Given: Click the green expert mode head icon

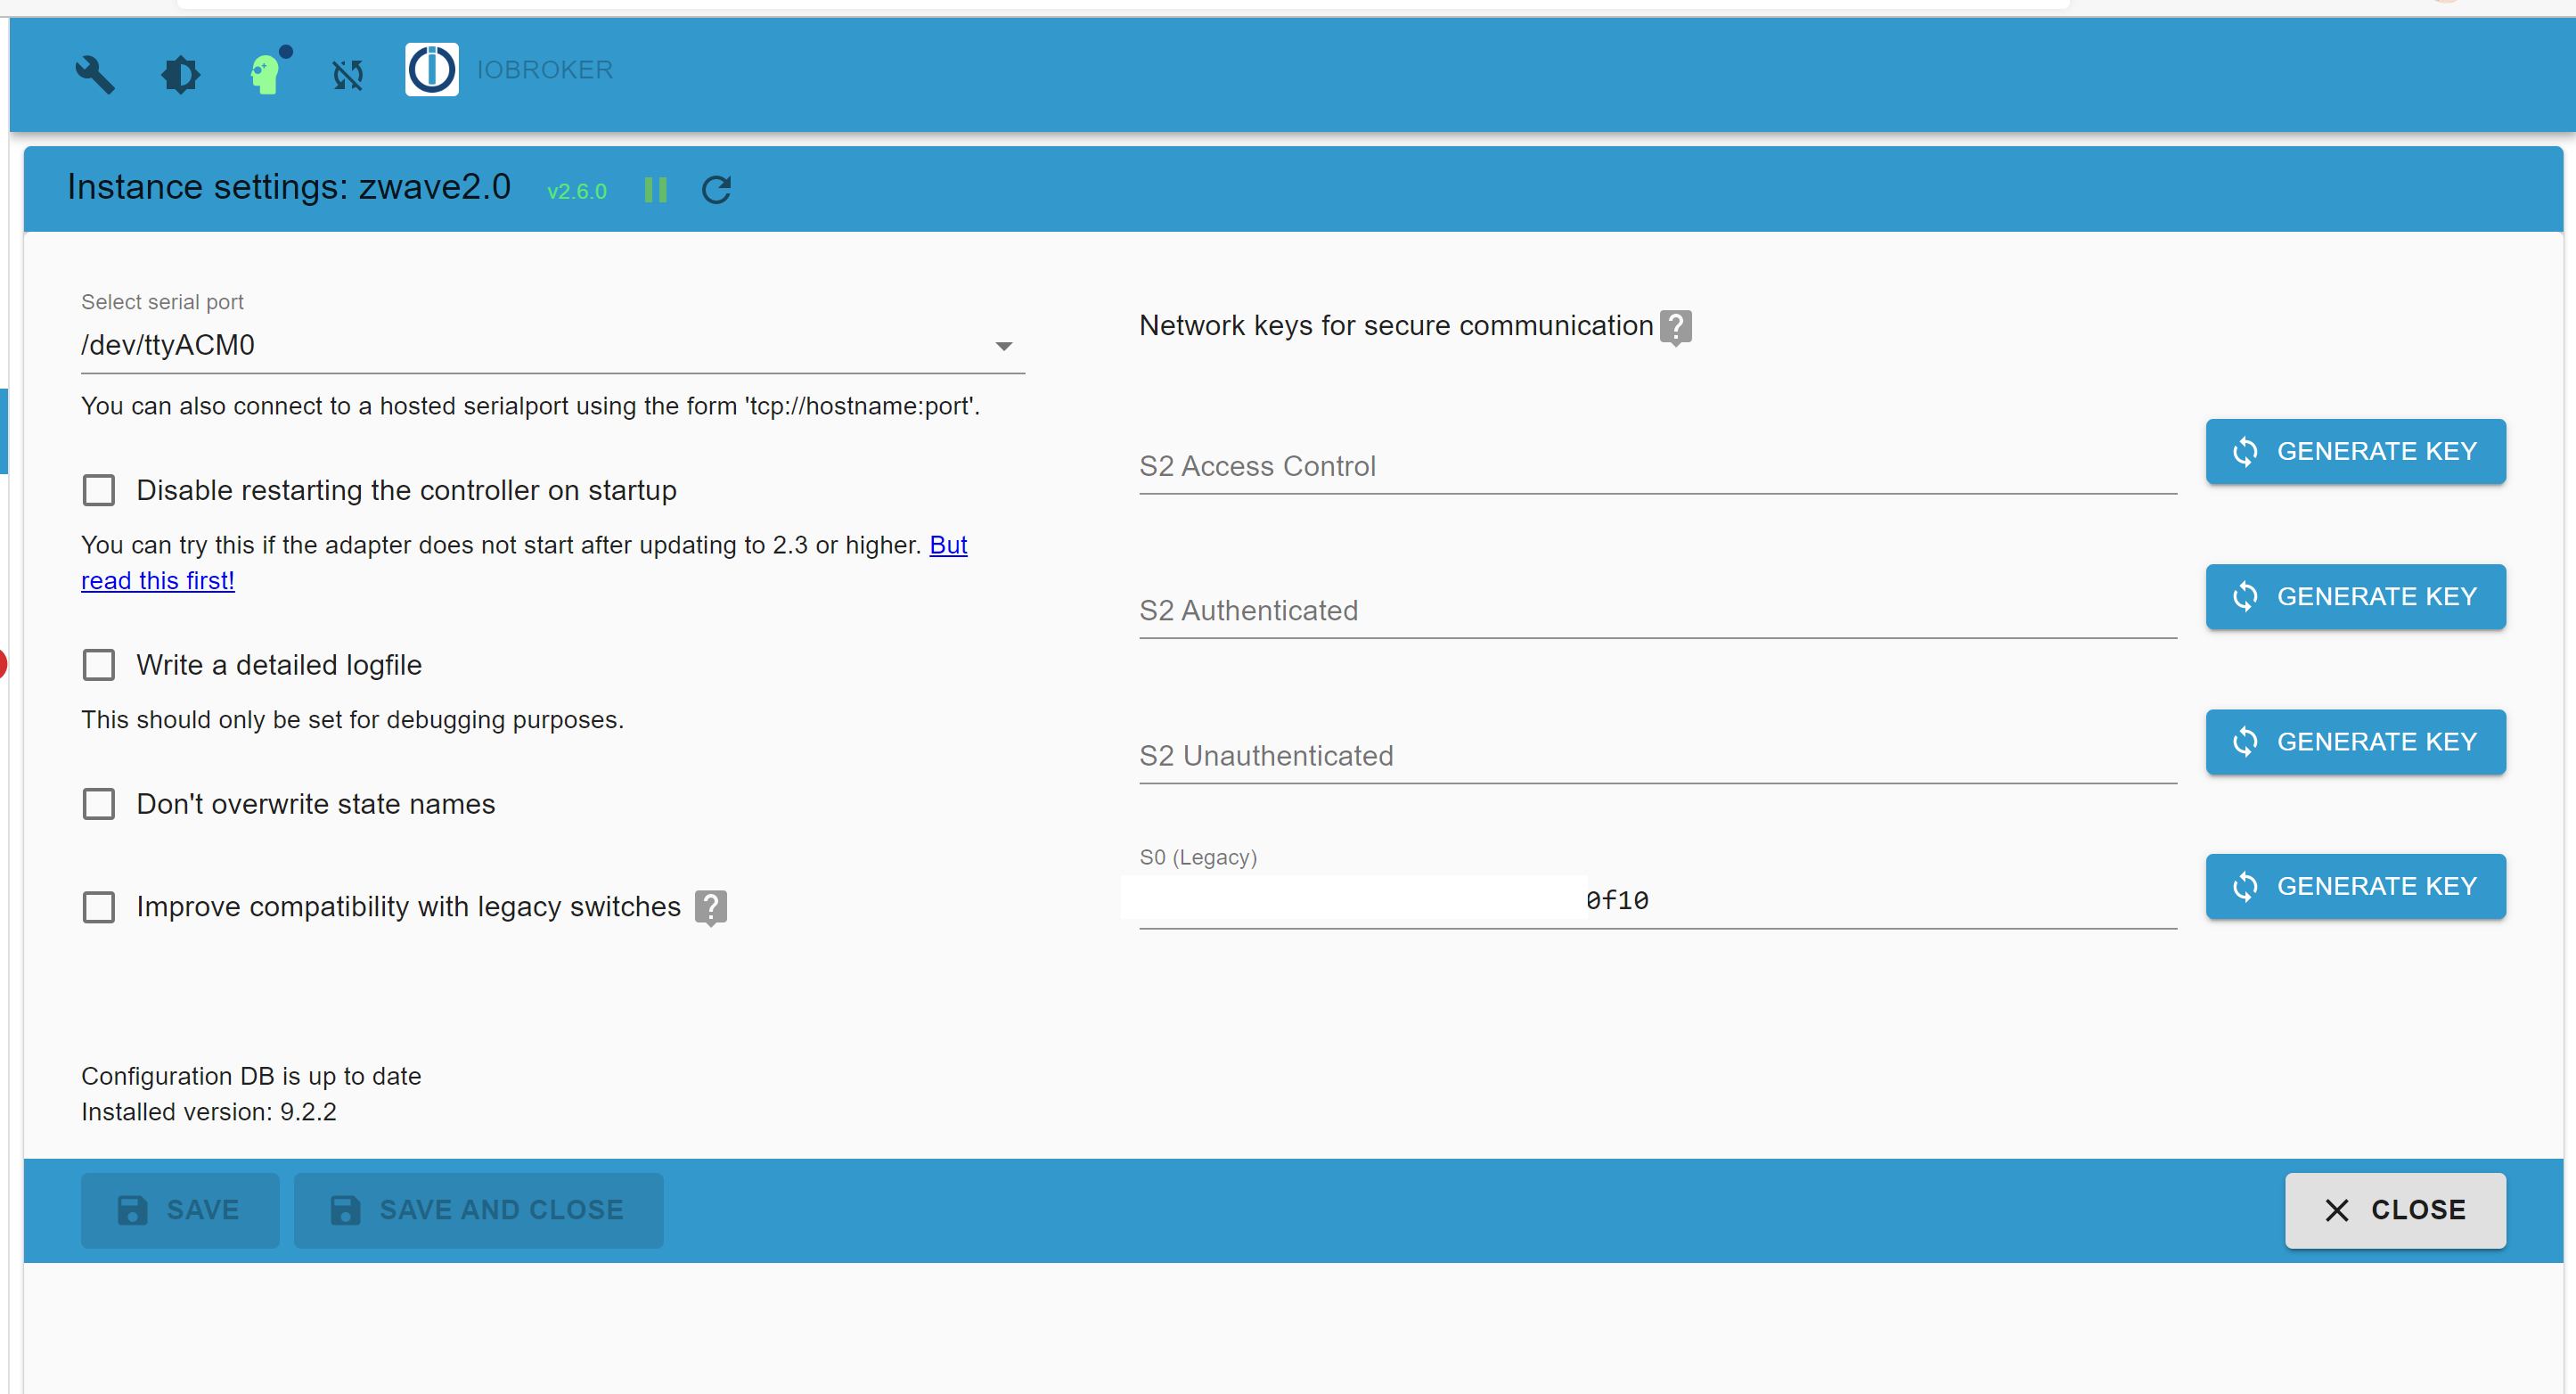Looking at the screenshot, I should 266,73.
